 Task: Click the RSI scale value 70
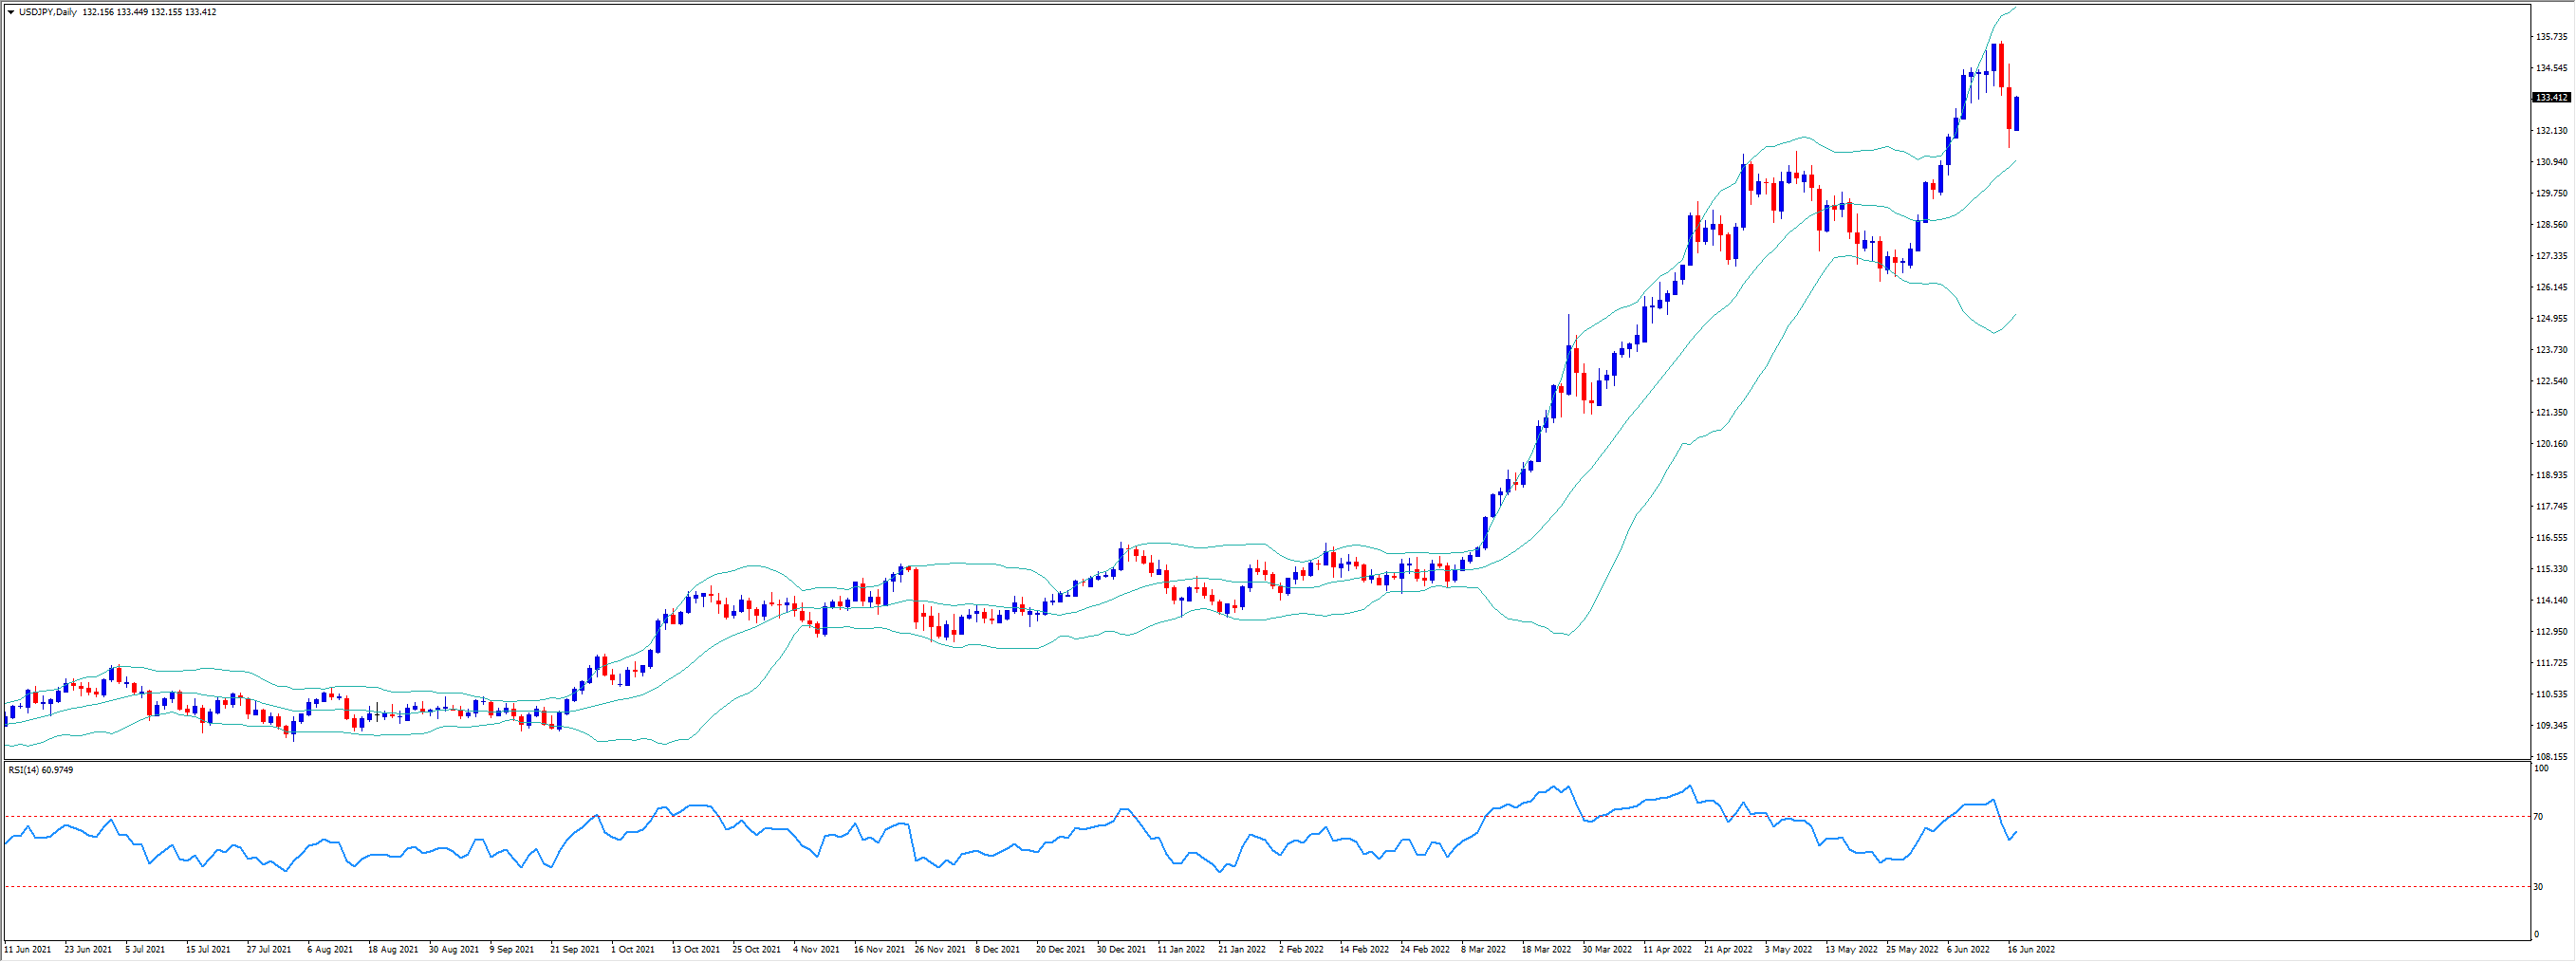[2538, 817]
